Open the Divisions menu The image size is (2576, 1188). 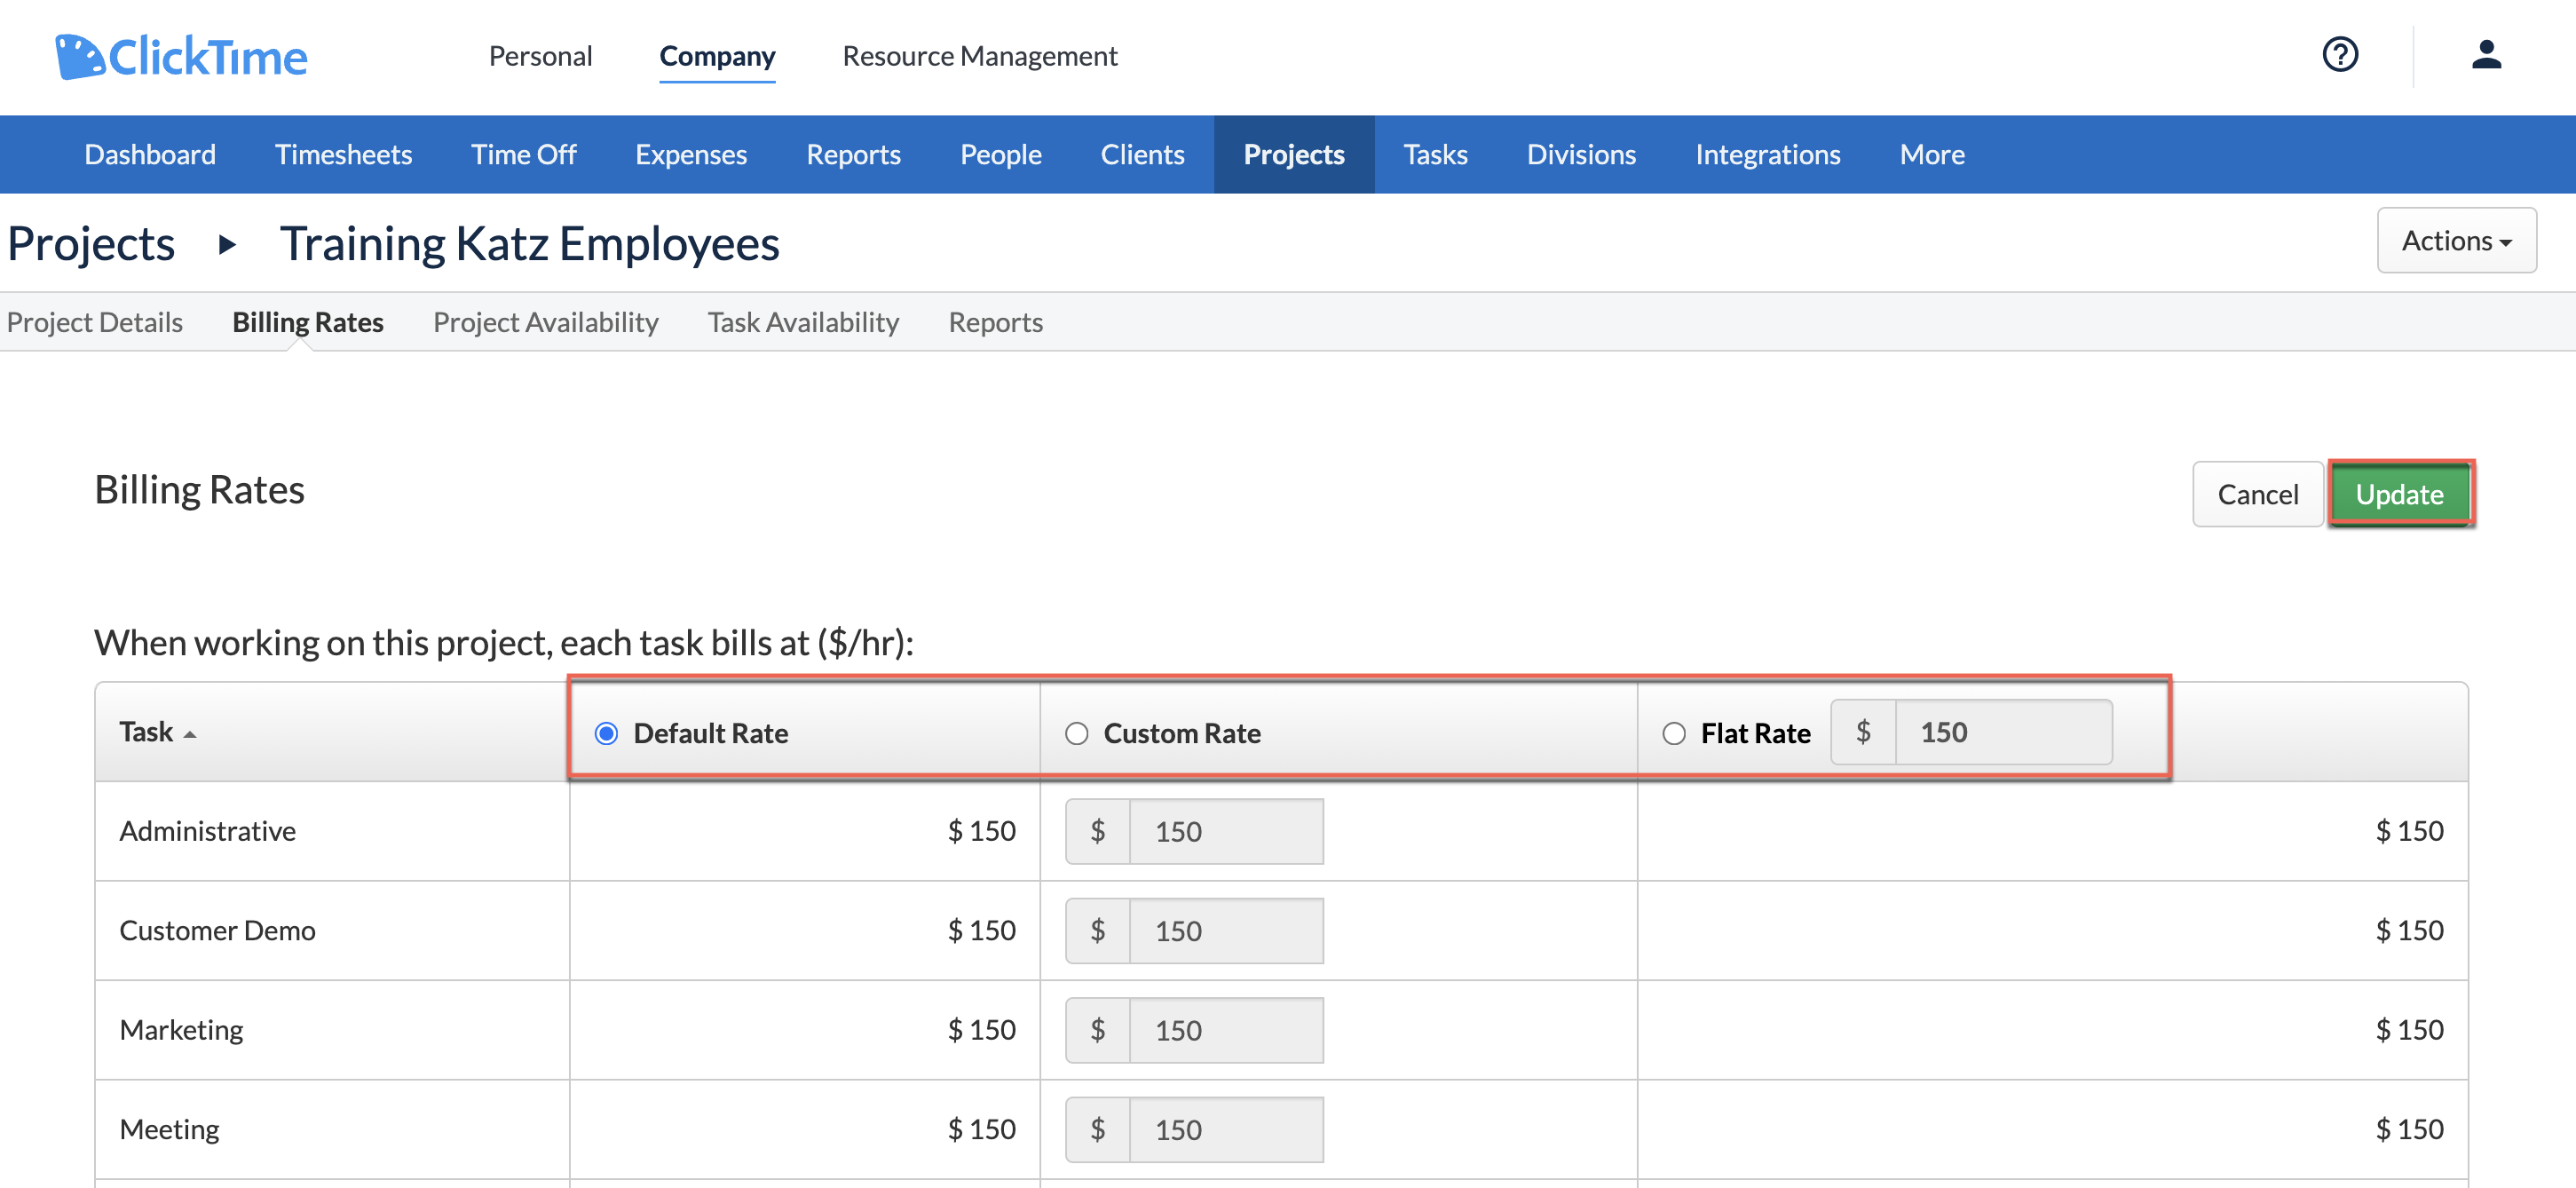coord(1581,154)
